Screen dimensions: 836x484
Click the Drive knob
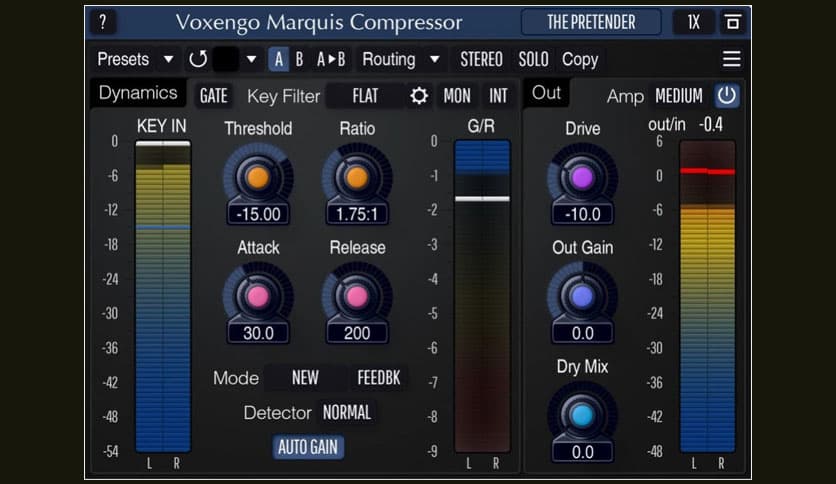(582, 178)
